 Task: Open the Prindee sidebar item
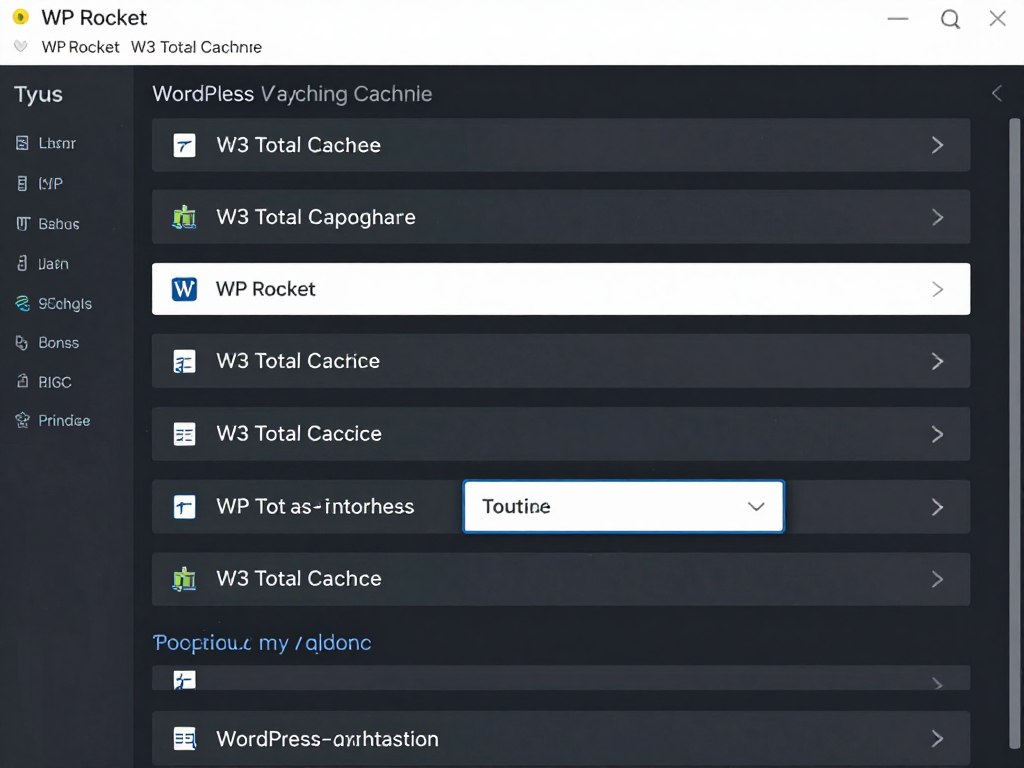click(64, 420)
